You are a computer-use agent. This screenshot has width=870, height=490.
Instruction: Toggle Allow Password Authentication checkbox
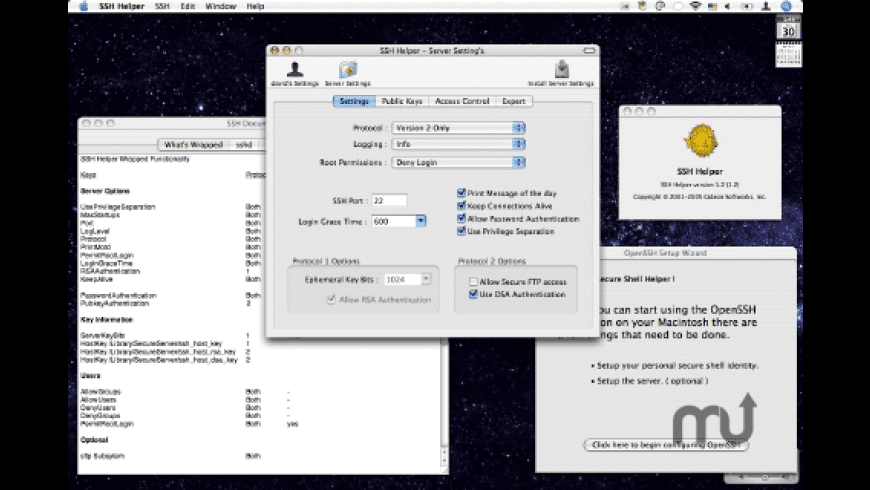(x=461, y=219)
